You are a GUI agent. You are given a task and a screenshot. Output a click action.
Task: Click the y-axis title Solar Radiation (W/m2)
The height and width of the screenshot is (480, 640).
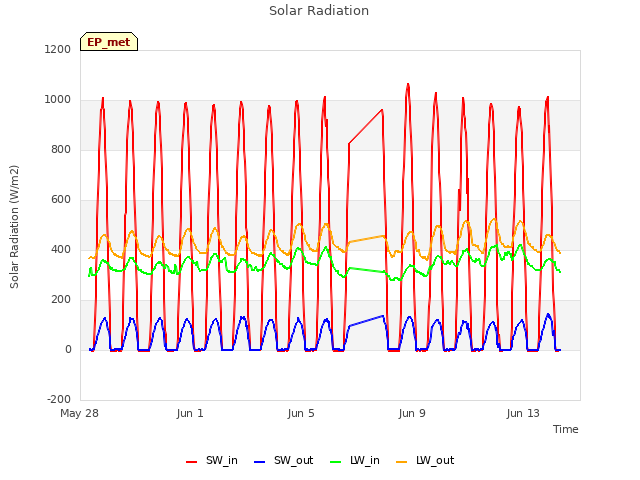coord(14,227)
